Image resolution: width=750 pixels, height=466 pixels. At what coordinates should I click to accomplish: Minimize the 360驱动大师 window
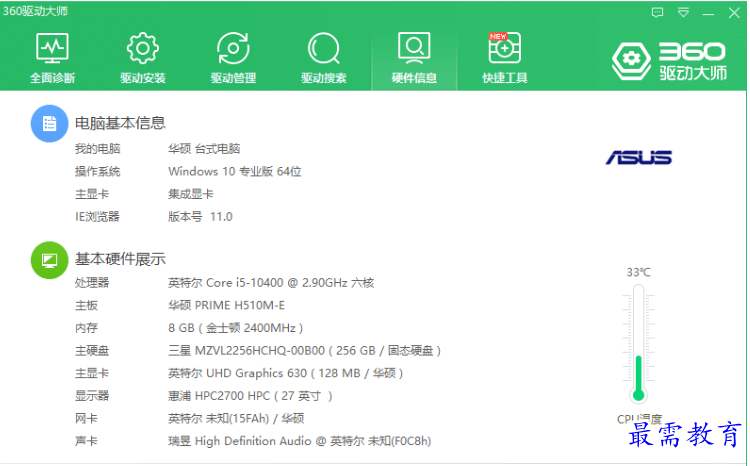click(x=708, y=13)
